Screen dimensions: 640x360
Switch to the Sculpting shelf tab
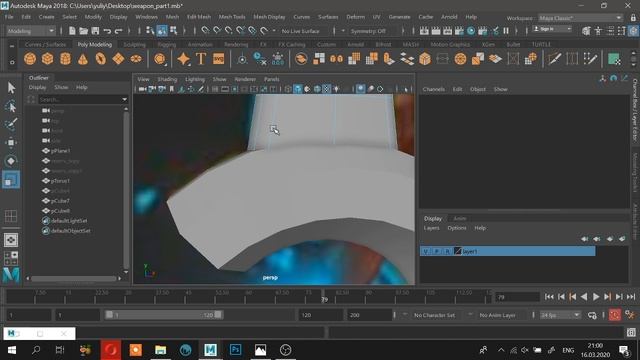click(135, 44)
